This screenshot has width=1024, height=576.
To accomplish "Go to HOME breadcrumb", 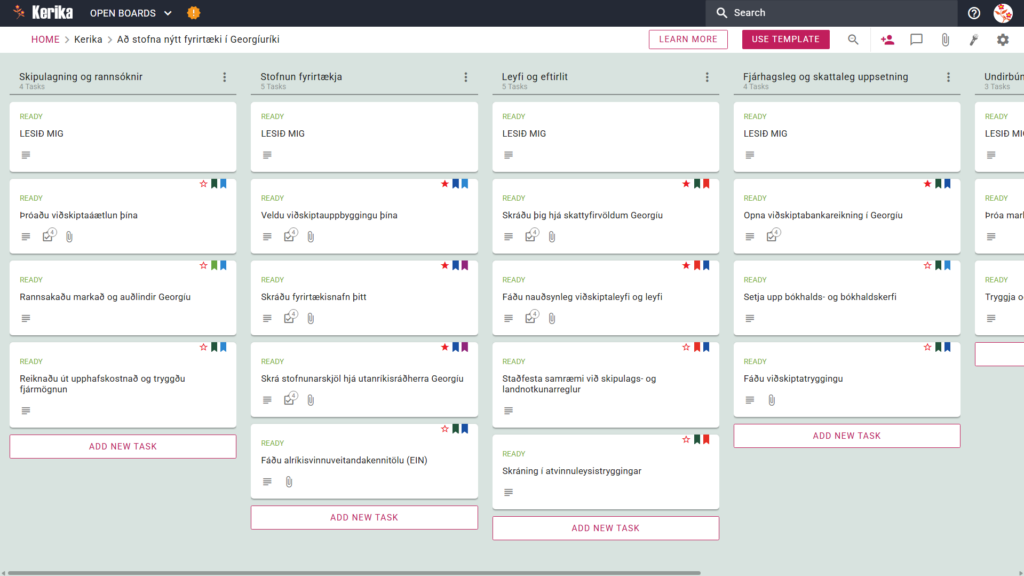I will pyautogui.click(x=45, y=39).
